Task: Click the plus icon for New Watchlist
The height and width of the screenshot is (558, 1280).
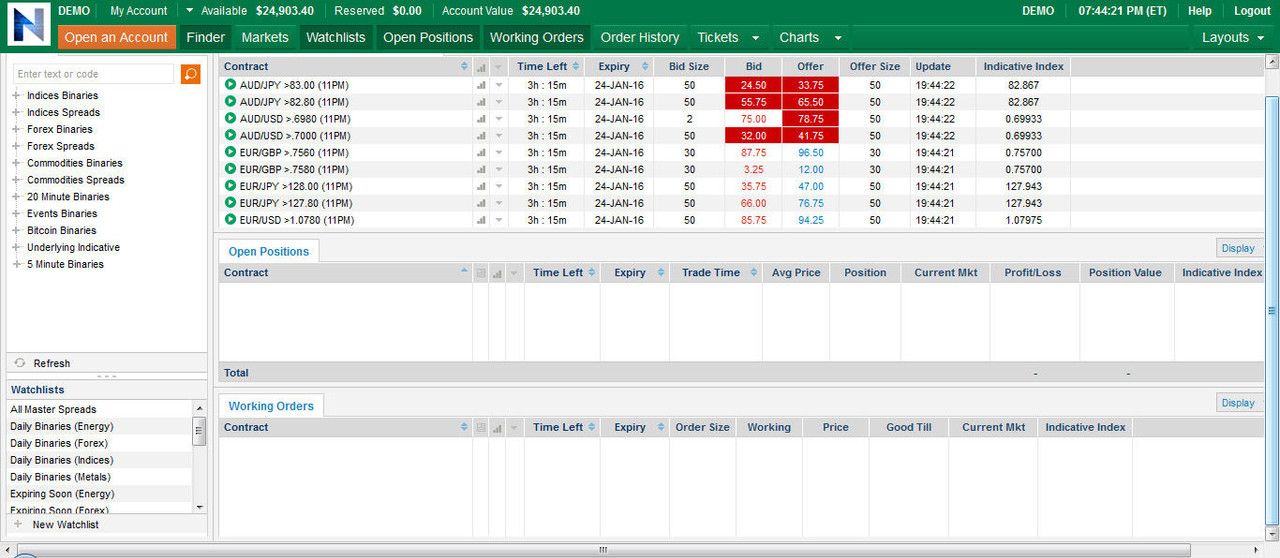Action: (x=17, y=524)
